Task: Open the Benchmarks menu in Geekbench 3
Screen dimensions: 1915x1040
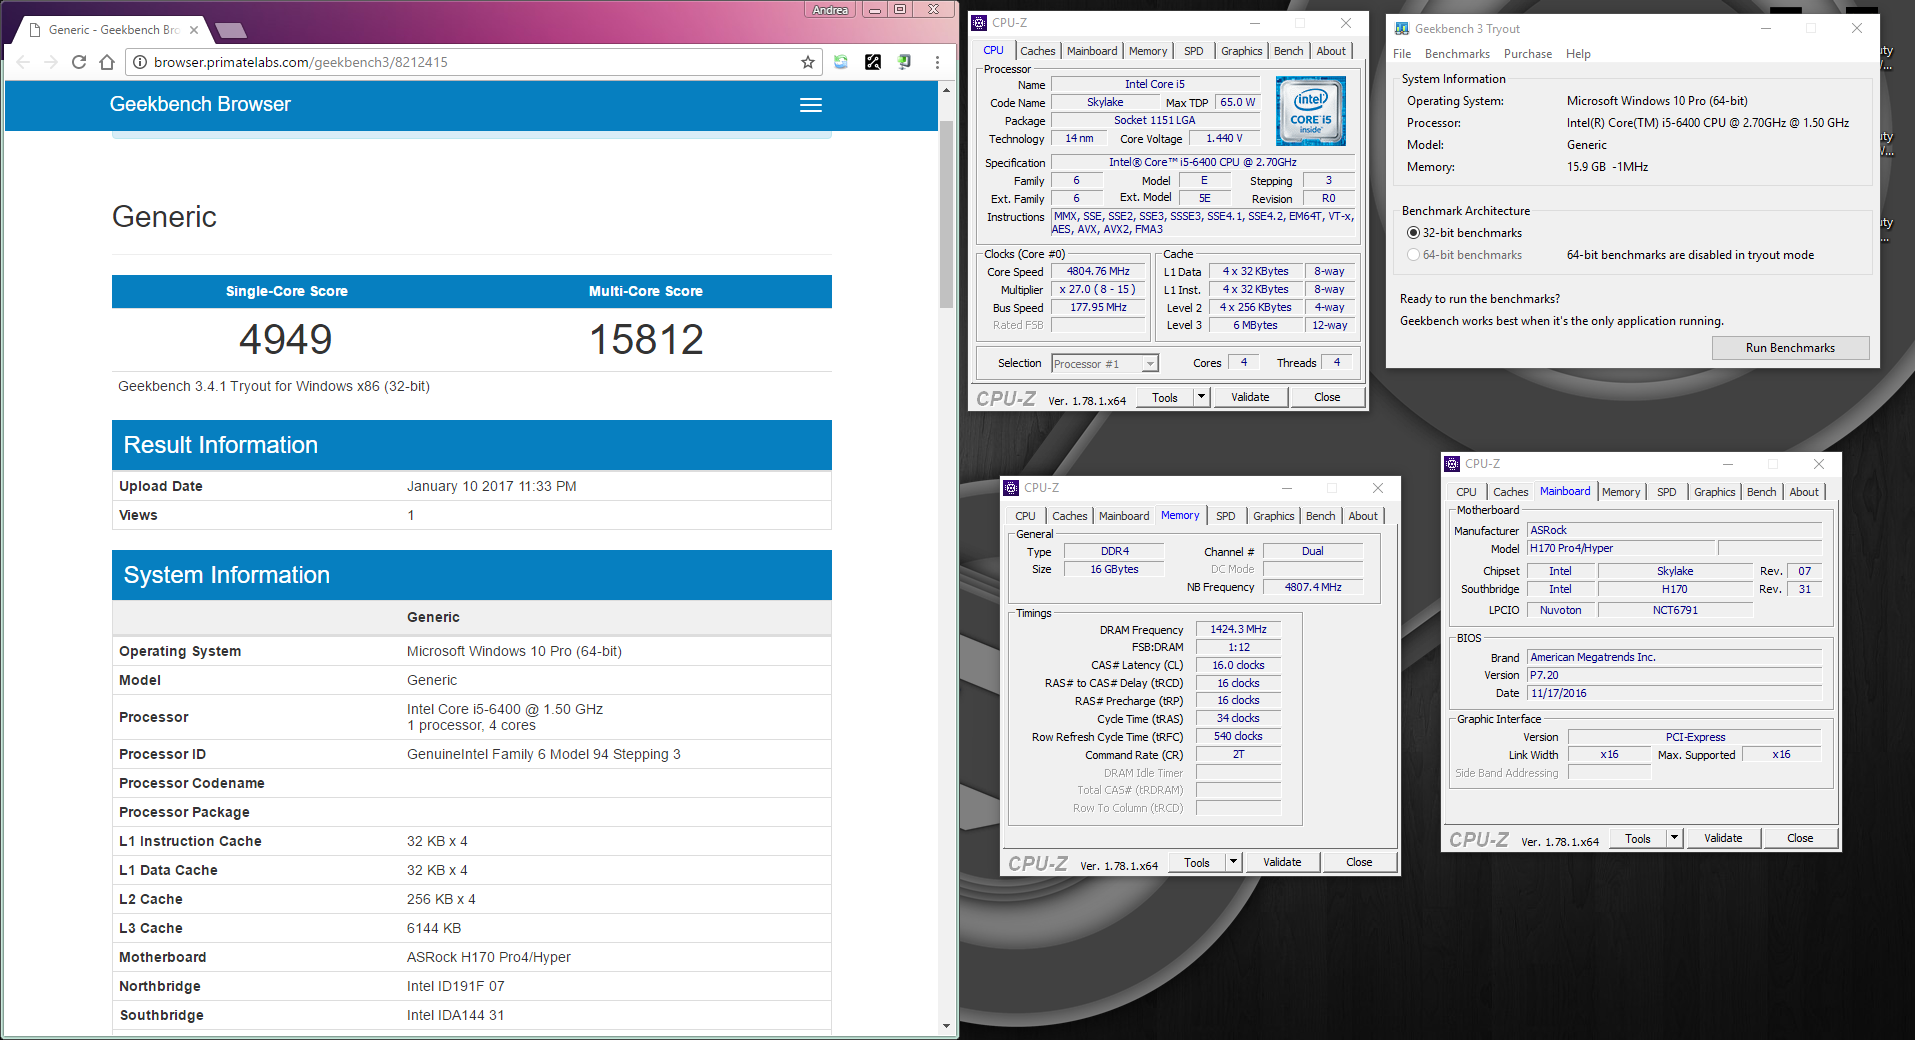Action: pyautogui.click(x=1457, y=54)
